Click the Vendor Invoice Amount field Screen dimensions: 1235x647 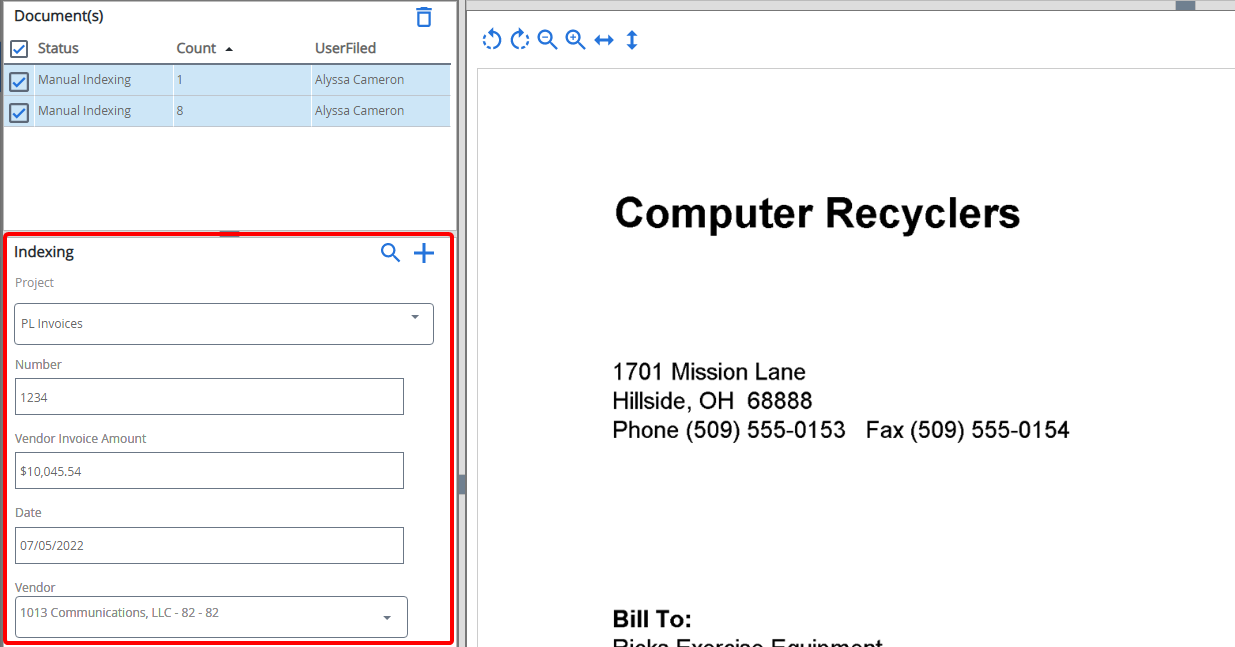tap(210, 471)
